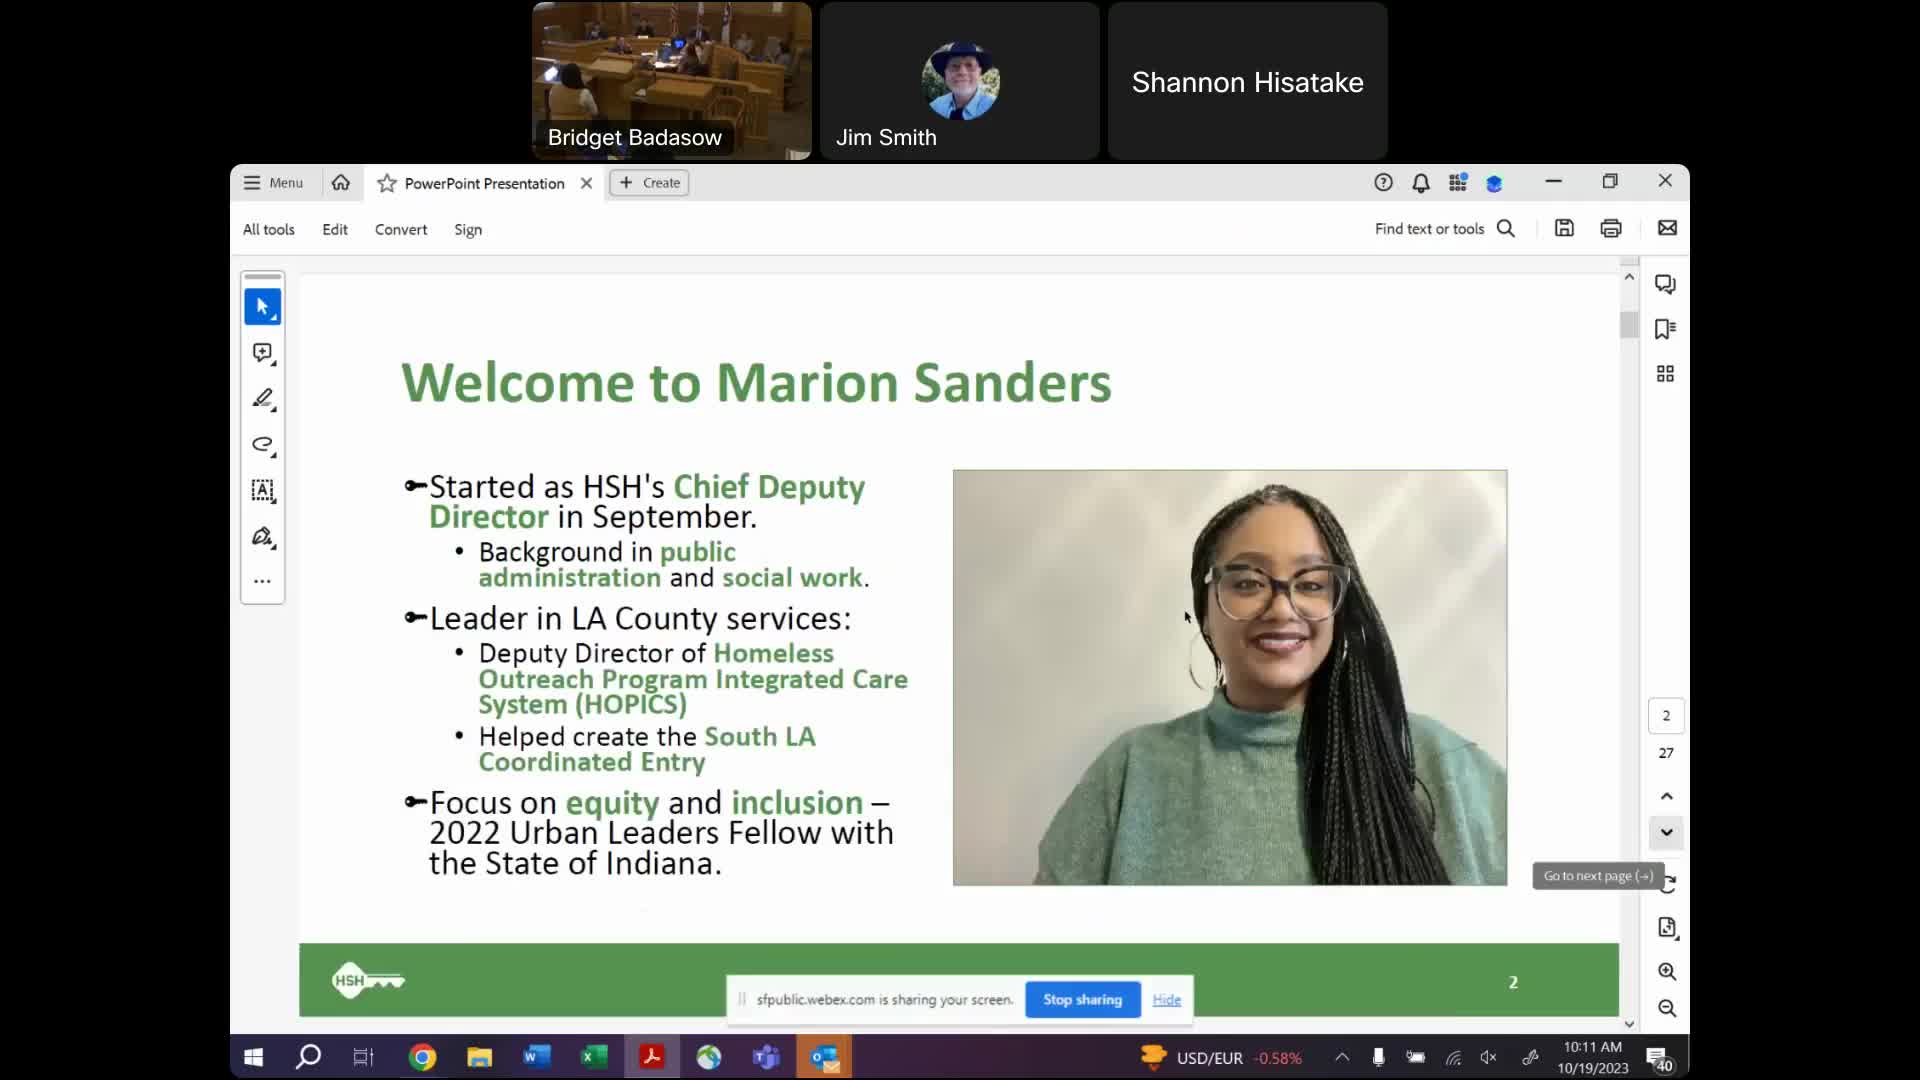Click the zoom in magnifier icon
The width and height of the screenshot is (1920, 1080).
pyautogui.click(x=1666, y=971)
